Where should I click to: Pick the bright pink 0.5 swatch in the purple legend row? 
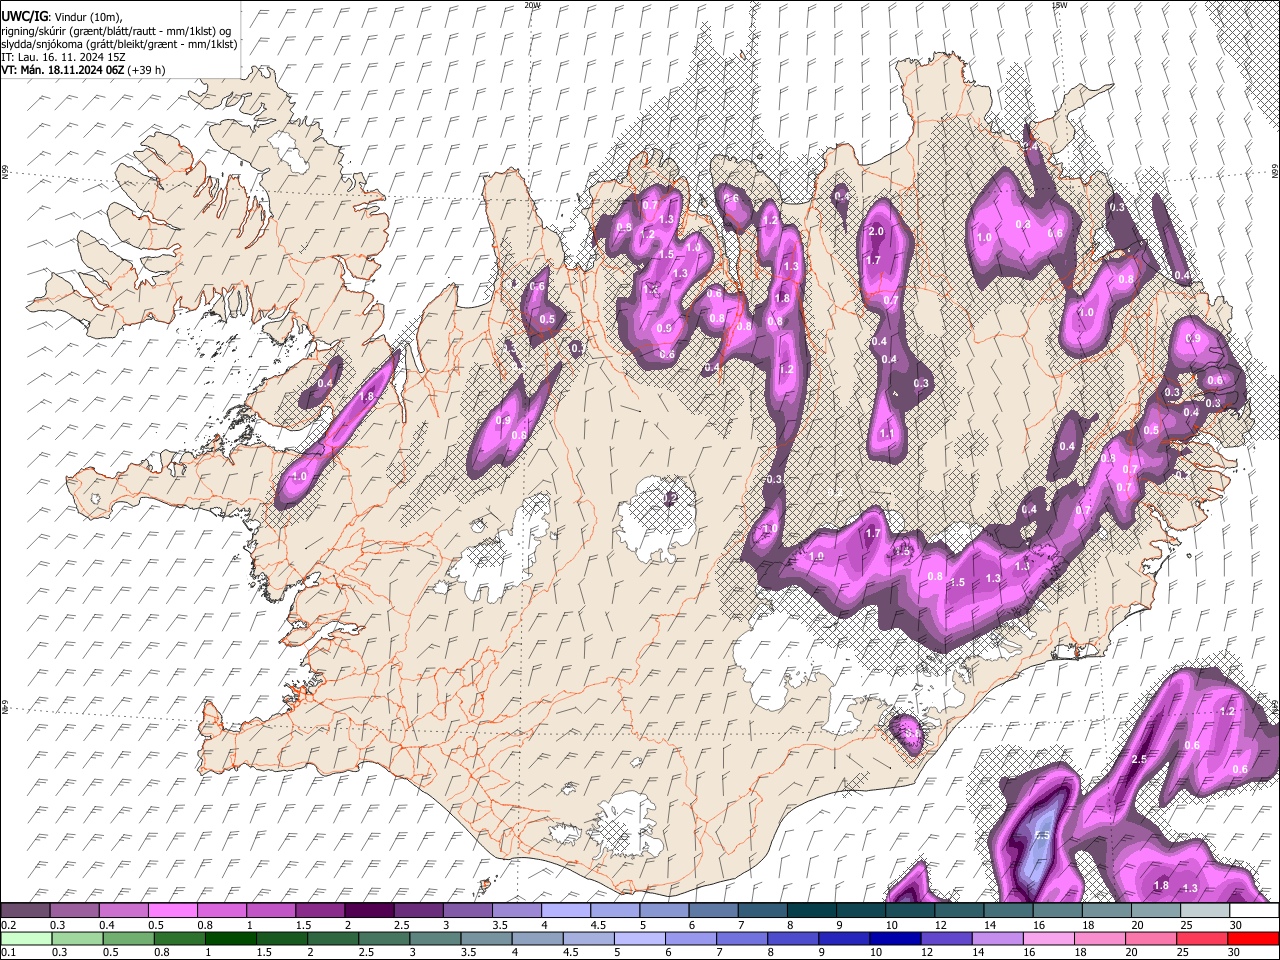click(x=172, y=910)
